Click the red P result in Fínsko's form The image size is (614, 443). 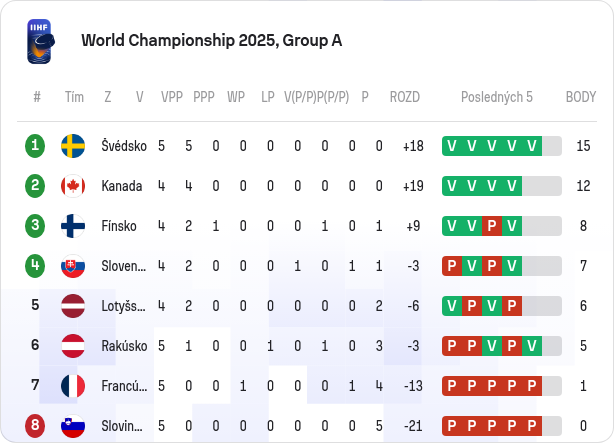492,226
